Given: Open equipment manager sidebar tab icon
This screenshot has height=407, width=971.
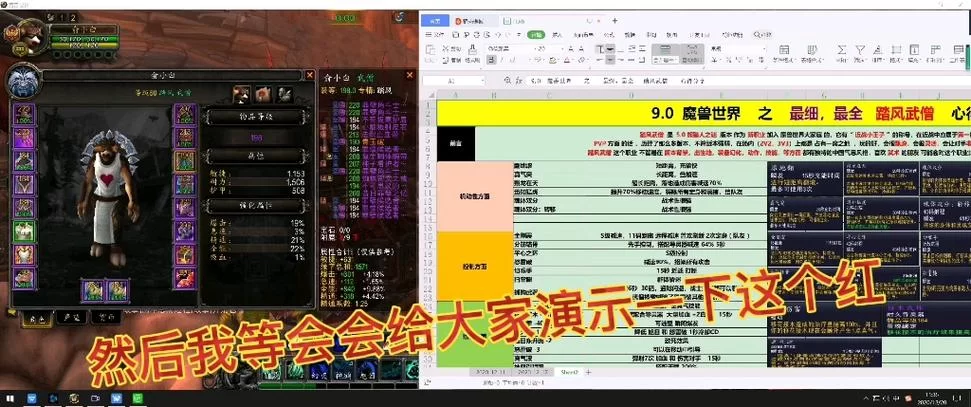Looking at the screenshot, I should tap(285, 94).
